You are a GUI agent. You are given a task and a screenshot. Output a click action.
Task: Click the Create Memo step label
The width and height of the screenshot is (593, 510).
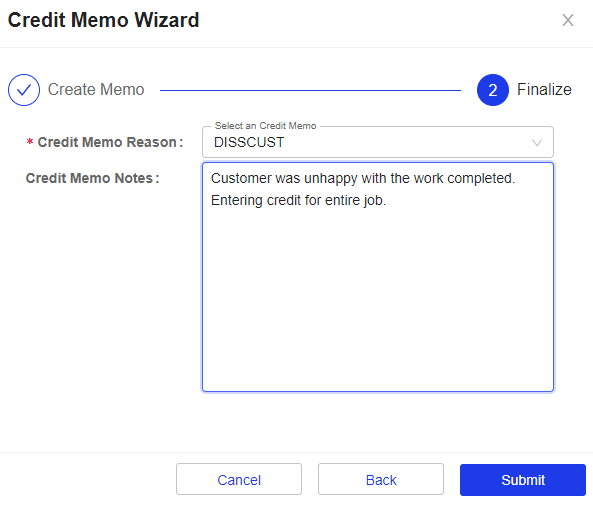click(x=96, y=90)
